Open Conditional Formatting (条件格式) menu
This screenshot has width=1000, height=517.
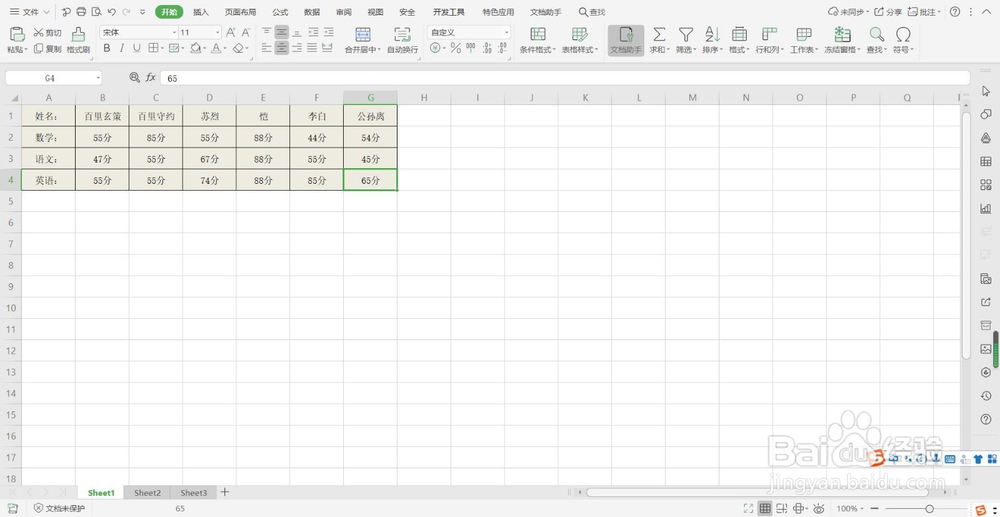[x=538, y=40]
